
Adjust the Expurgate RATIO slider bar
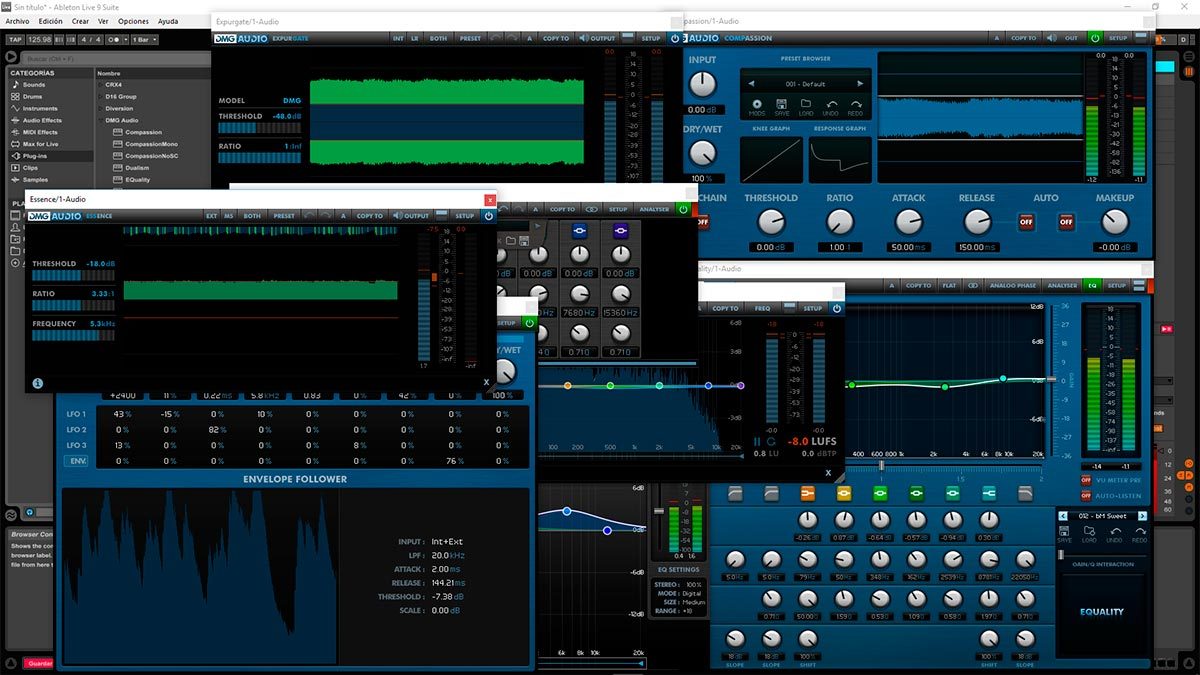260,158
